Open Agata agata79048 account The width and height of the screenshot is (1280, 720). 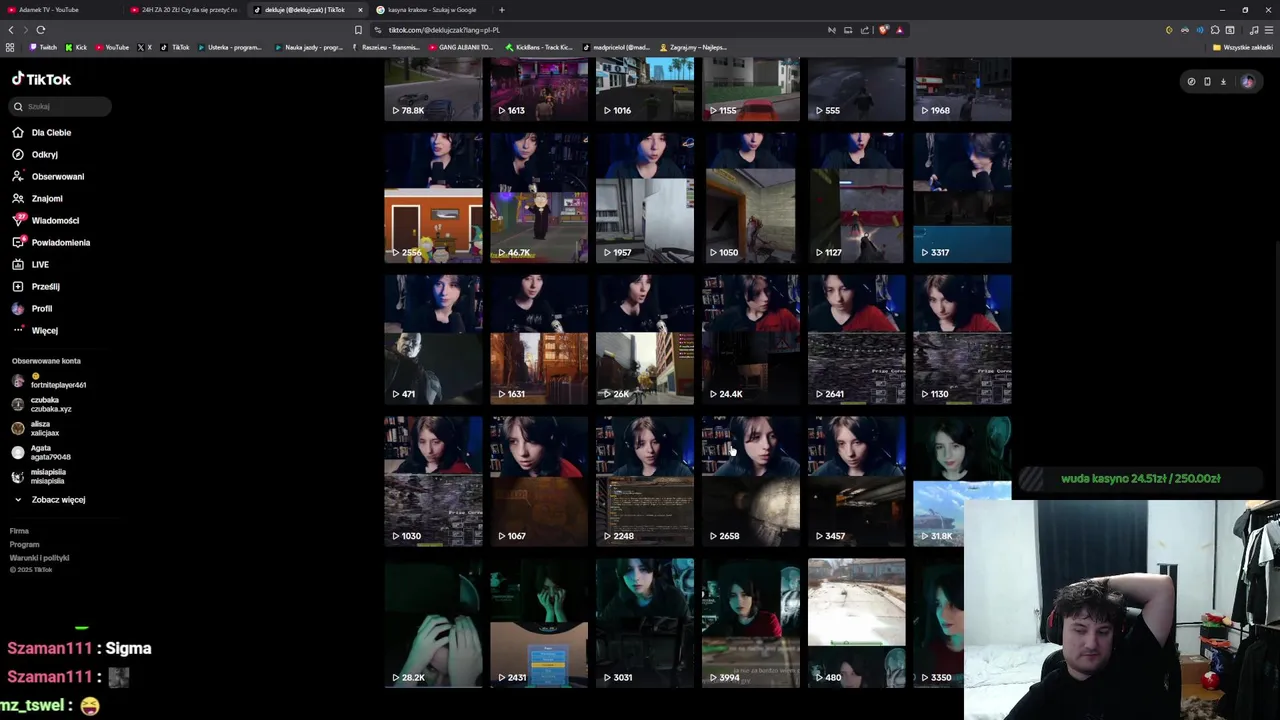tap(41, 452)
